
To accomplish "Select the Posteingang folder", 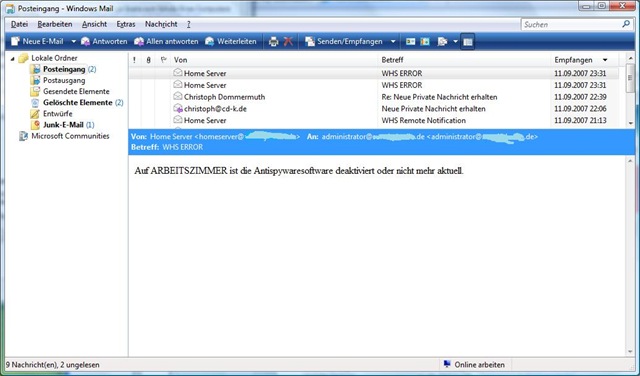I will click(x=64, y=69).
